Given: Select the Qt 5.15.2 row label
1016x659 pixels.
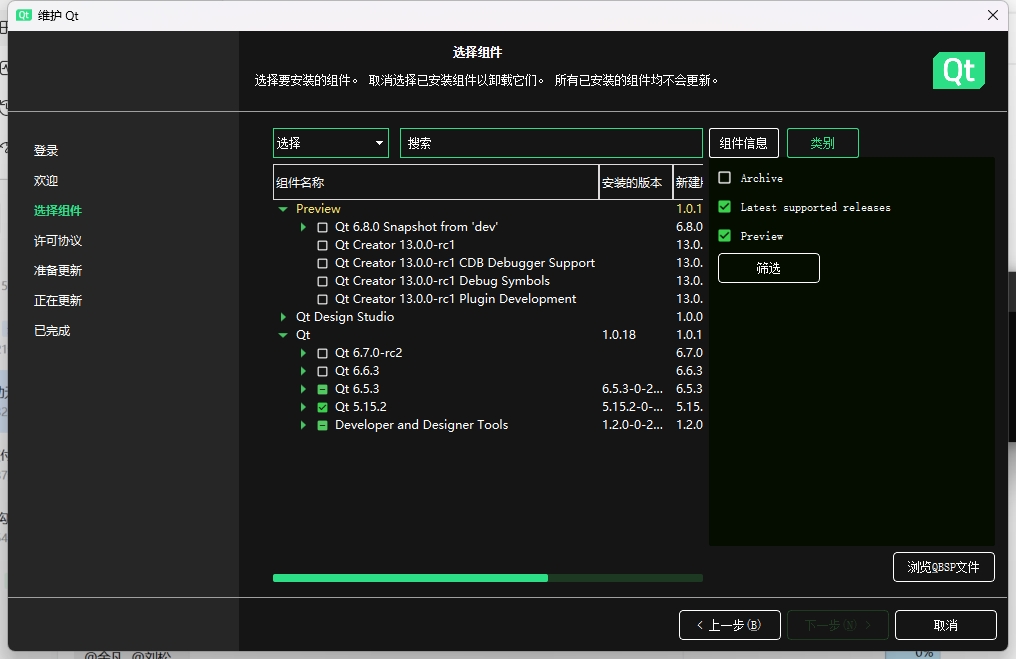Looking at the screenshot, I should (x=360, y=407).
